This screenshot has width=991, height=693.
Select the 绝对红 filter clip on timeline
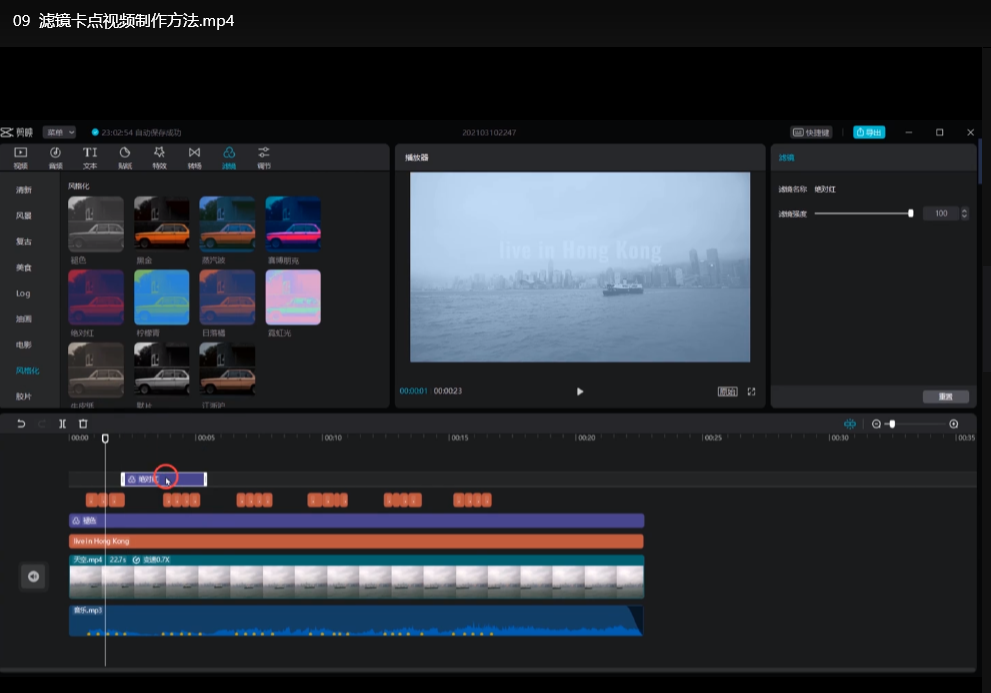click(164, 479)
